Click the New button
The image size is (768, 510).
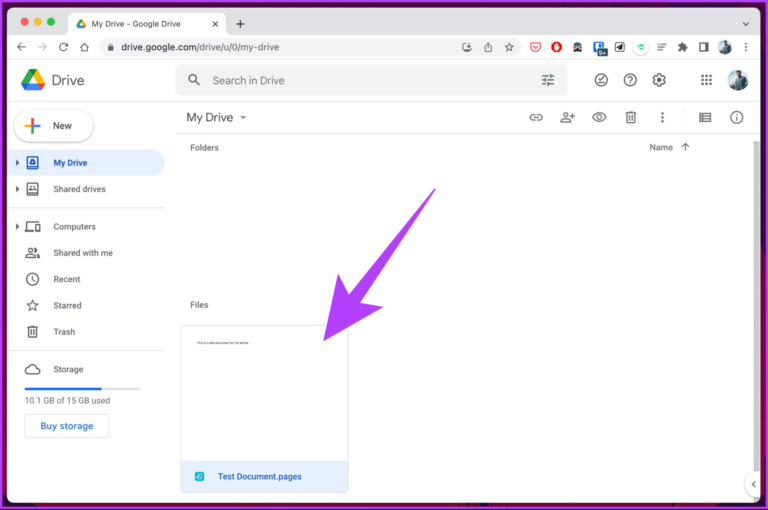click(x=53, y=126)
